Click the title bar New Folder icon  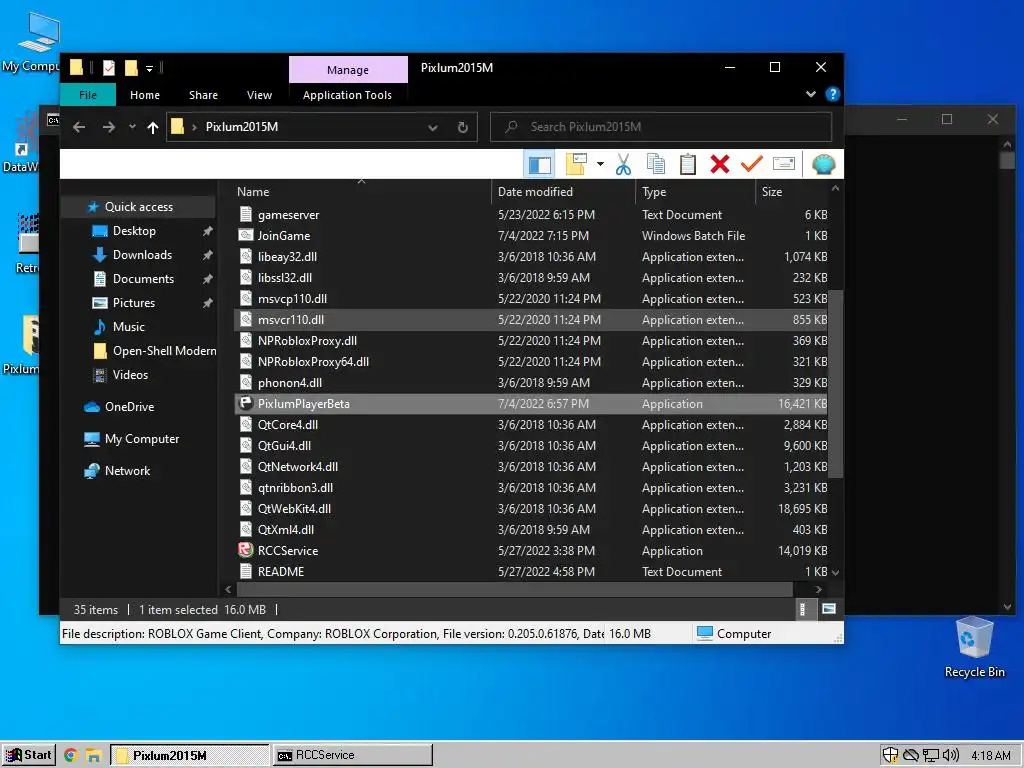131,67
